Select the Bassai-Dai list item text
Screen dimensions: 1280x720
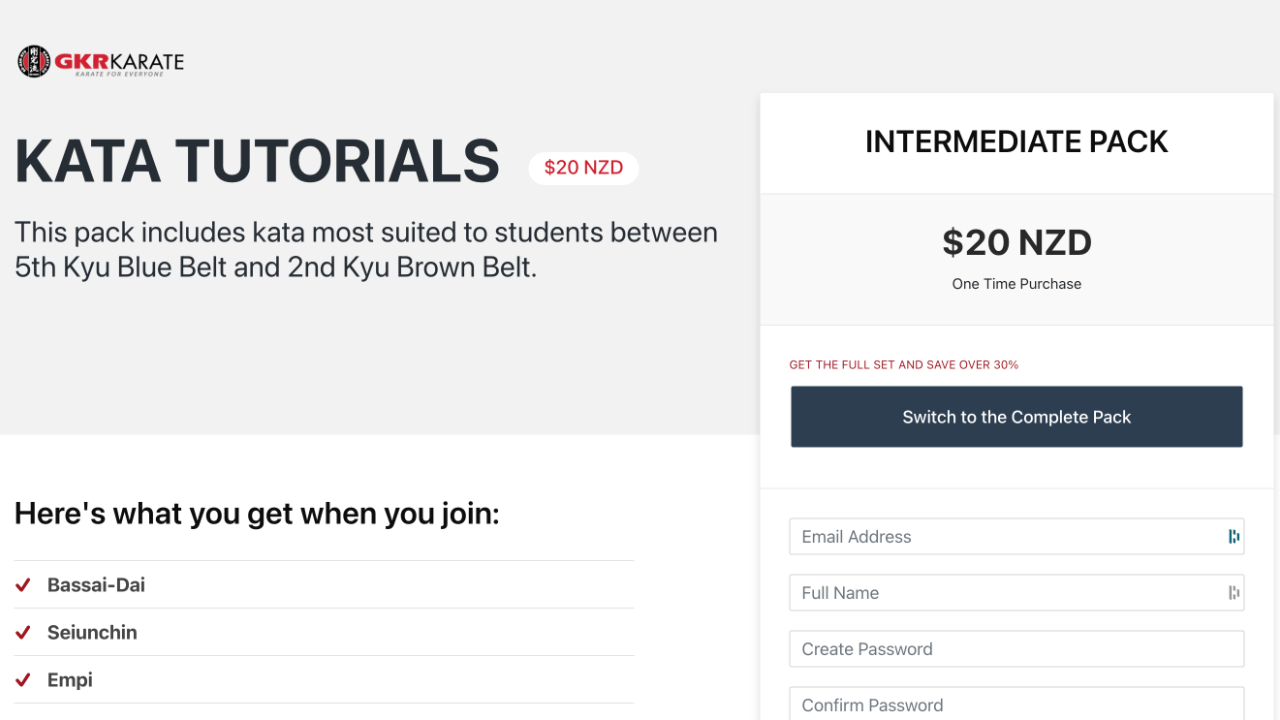click(x=96, y=585)
